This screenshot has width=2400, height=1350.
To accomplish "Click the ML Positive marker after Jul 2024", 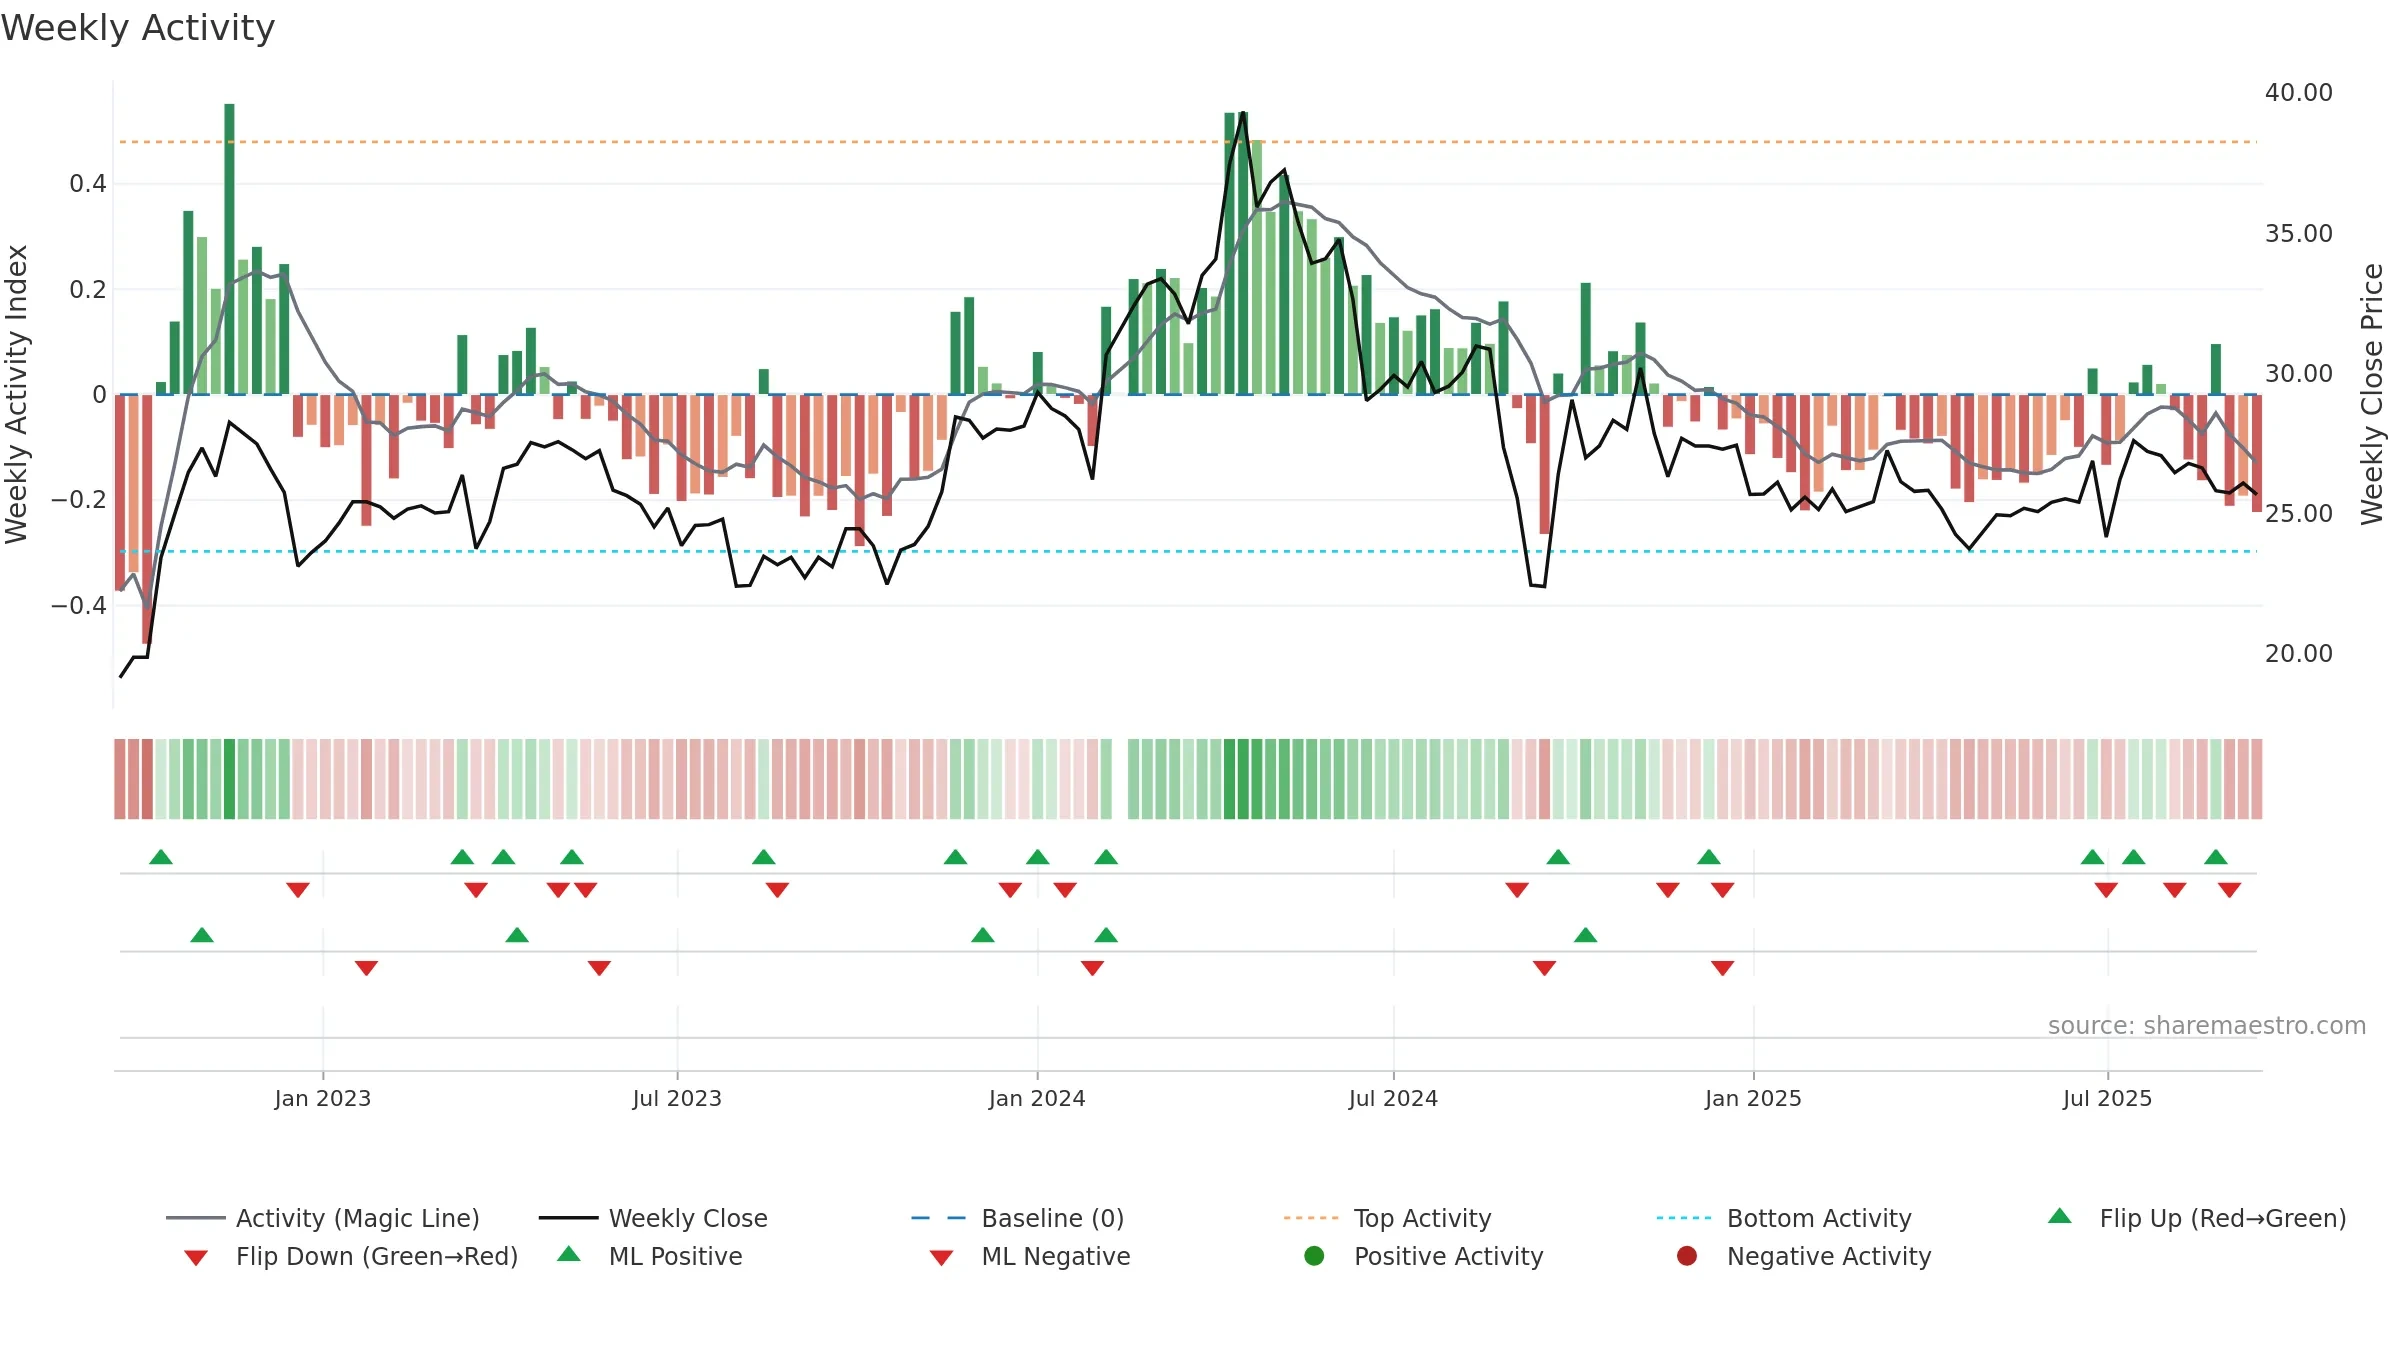I will click(1586, 935).
